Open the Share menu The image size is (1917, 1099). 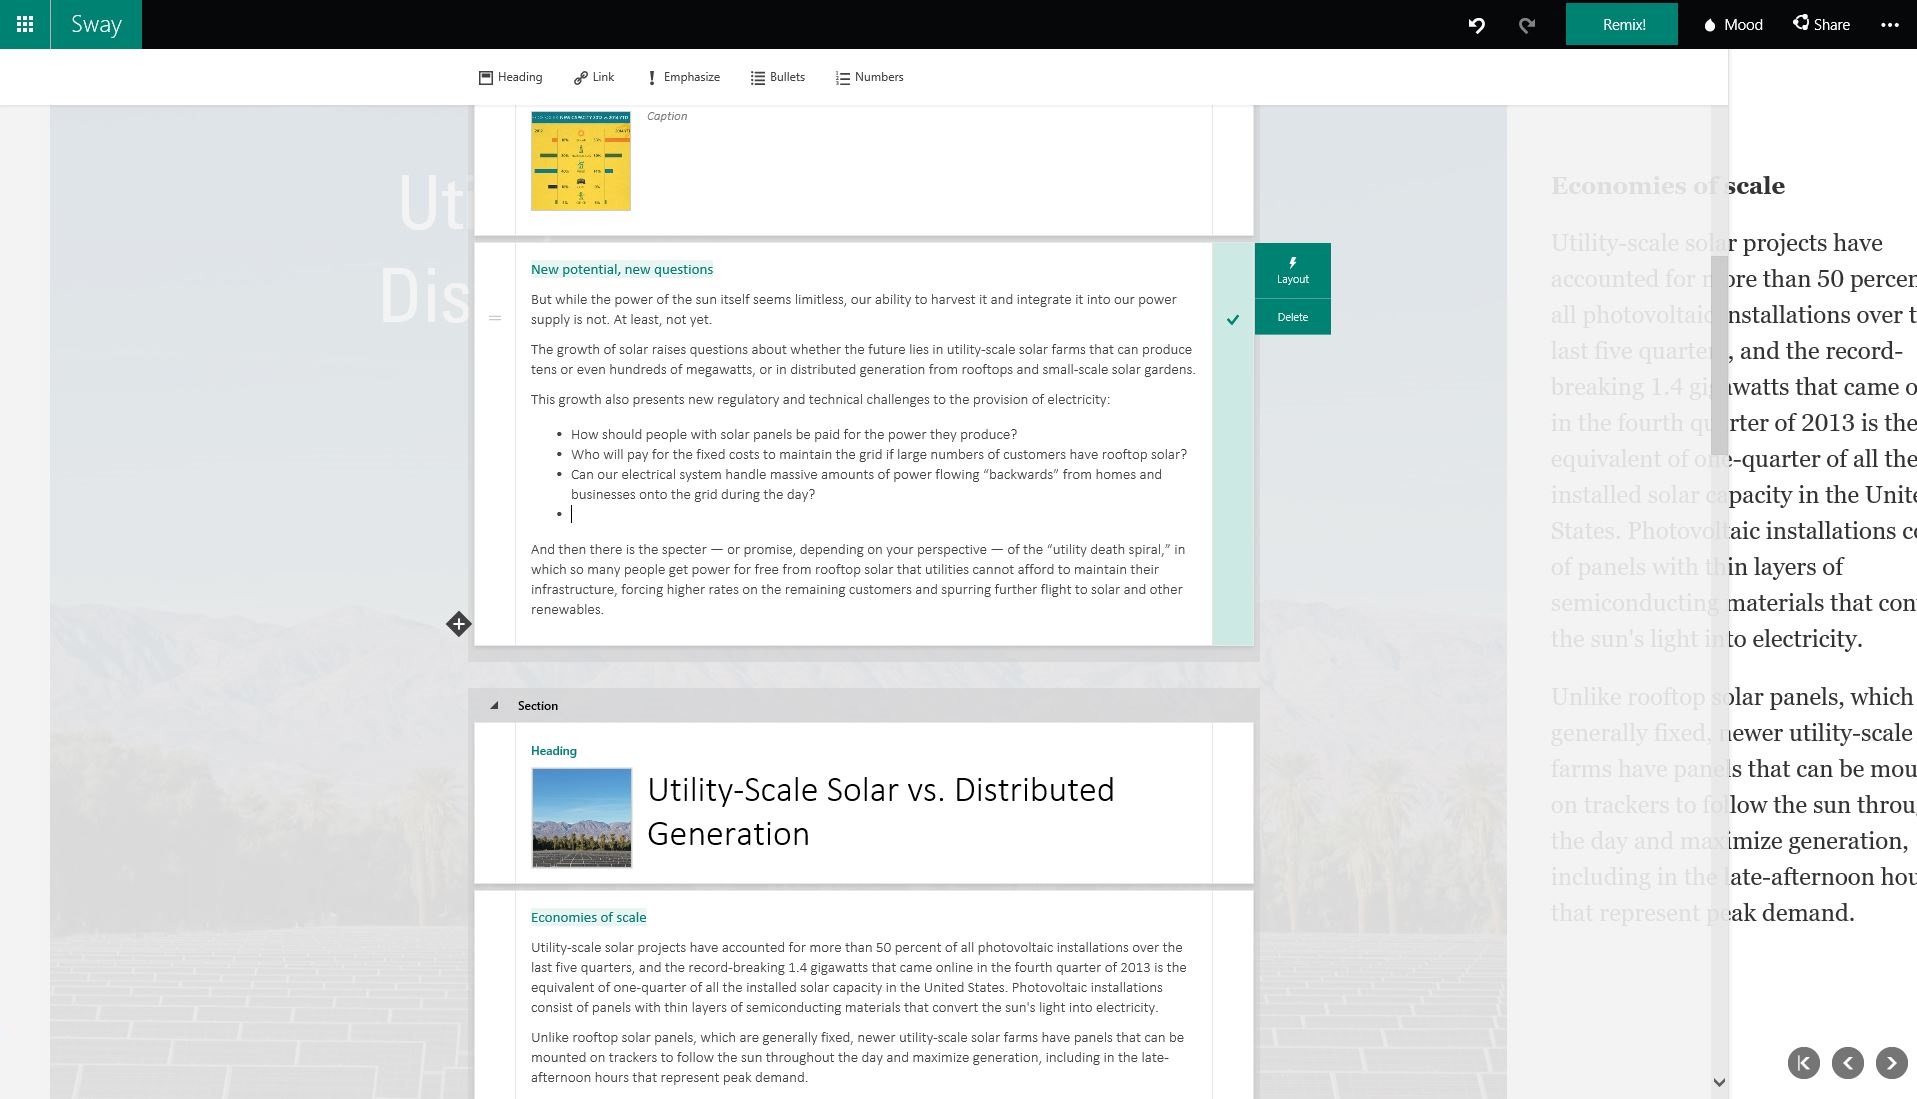coord(1821,25)
